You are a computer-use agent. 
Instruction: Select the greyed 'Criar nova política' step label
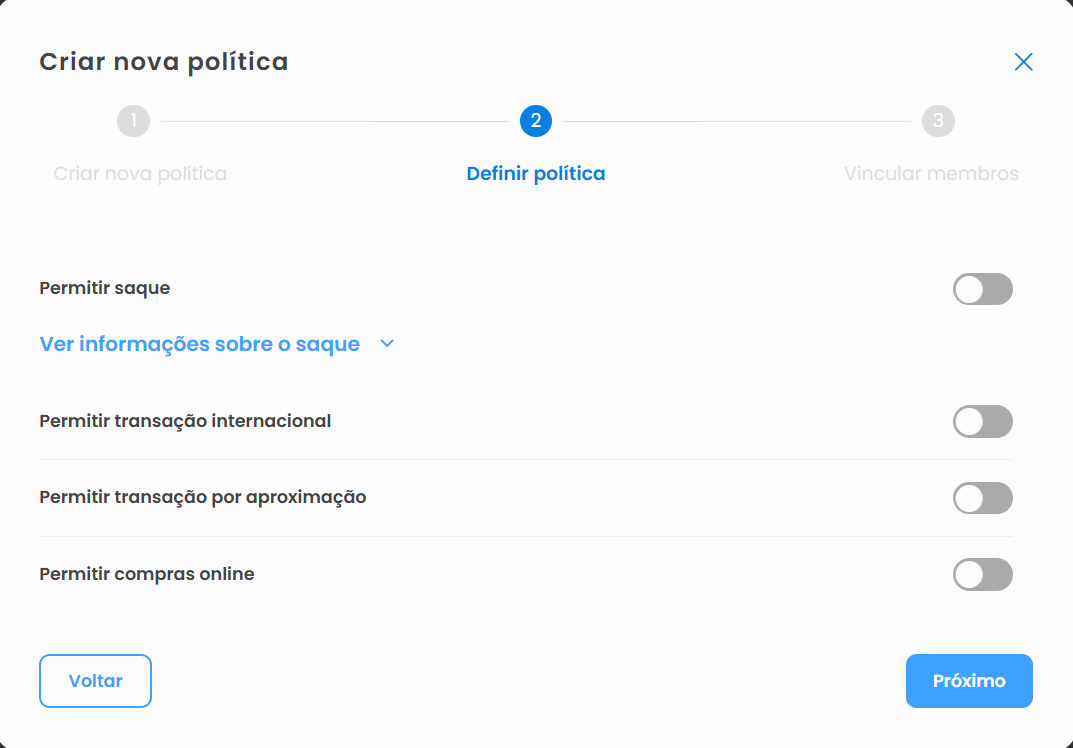tap(140, 174)
